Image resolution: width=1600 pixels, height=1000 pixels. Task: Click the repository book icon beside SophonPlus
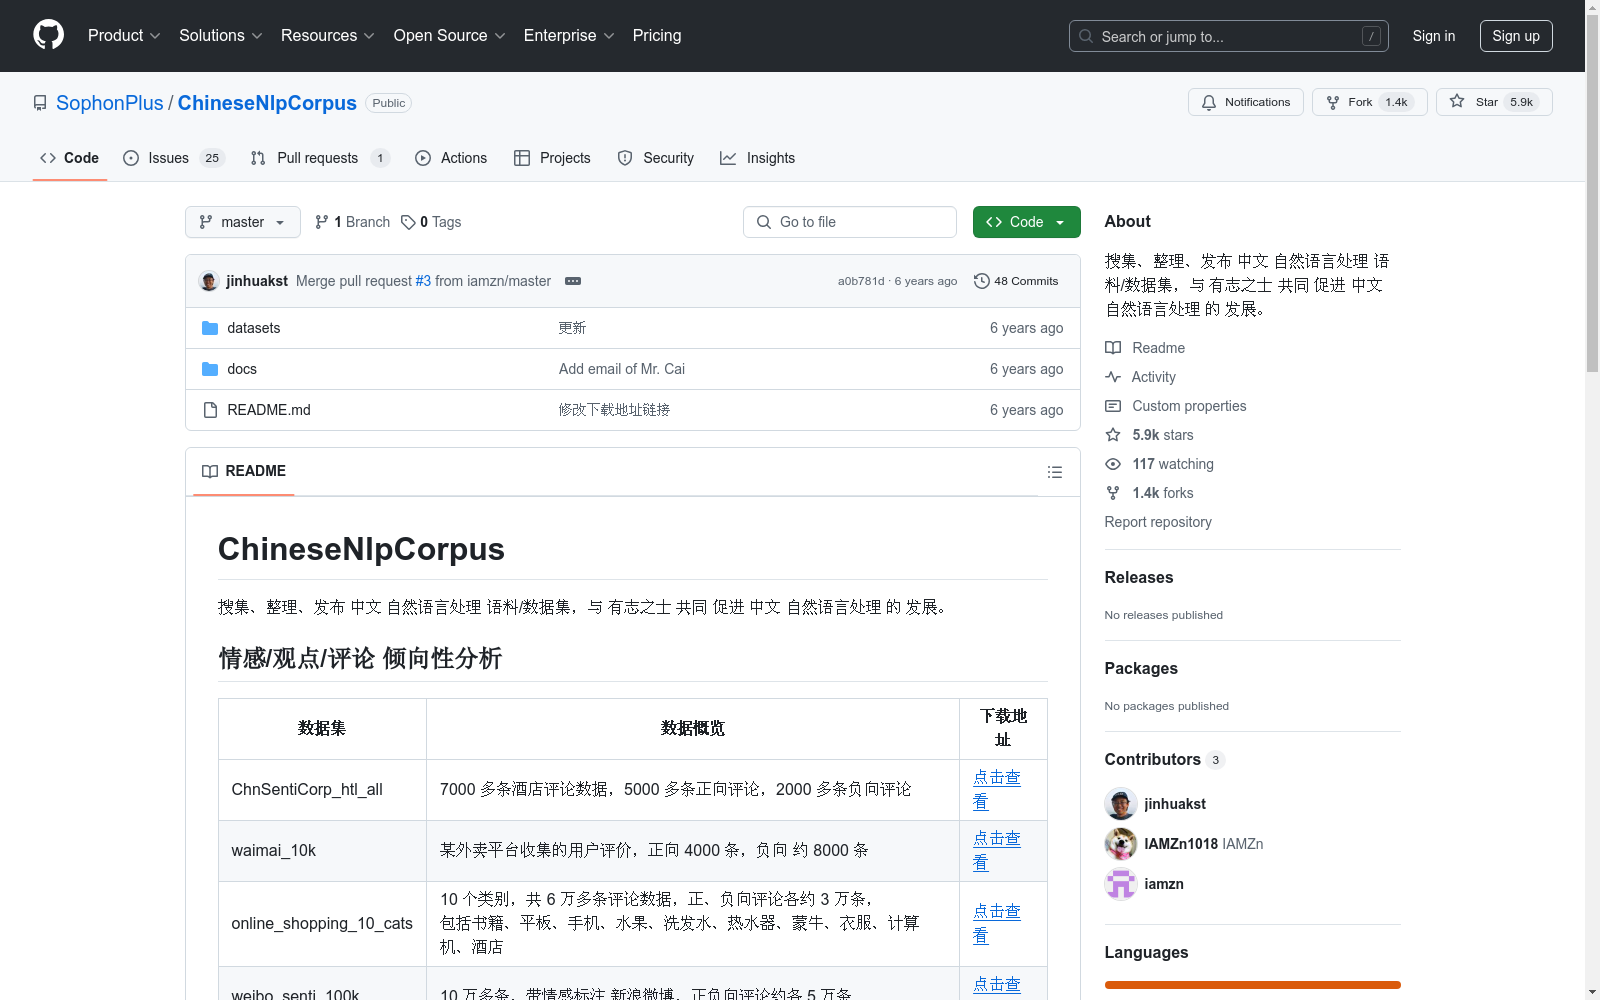click(x=40, y=103)
